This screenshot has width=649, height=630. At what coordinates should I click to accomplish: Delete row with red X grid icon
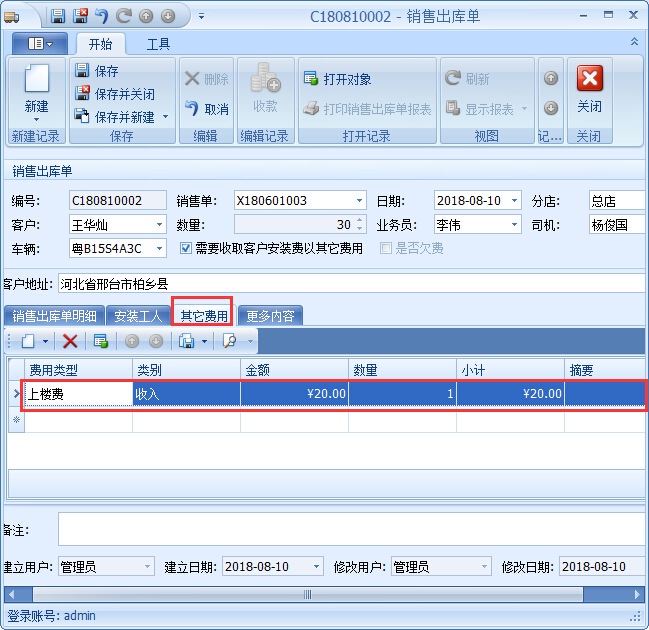click(x=70, y=341)
